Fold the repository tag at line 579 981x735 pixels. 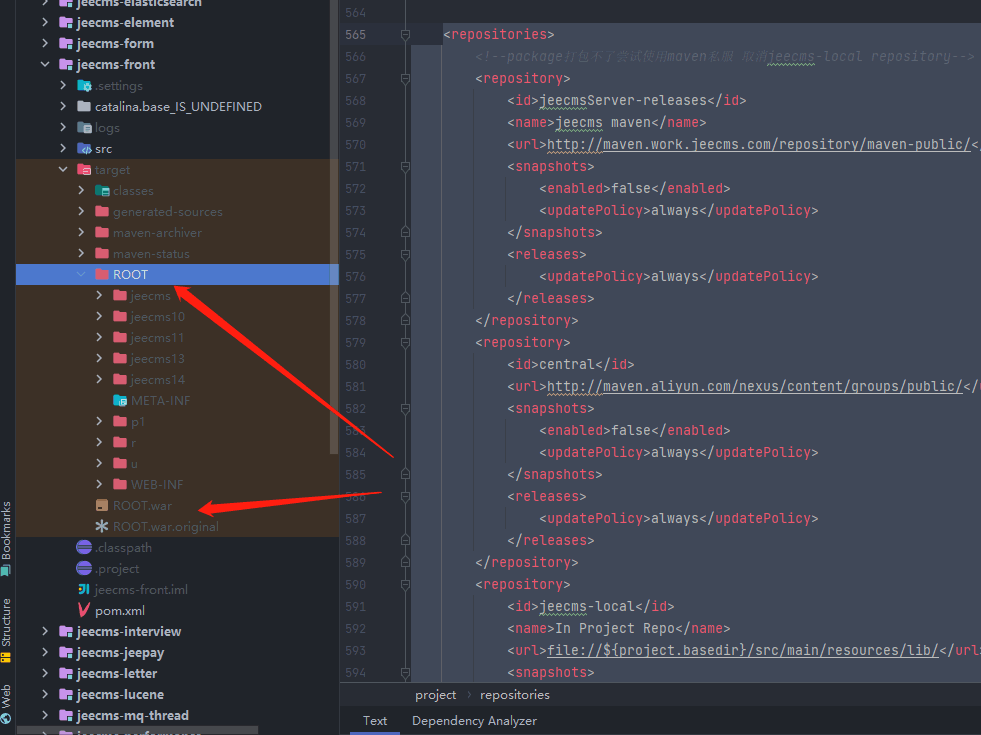tap(405, 343)
